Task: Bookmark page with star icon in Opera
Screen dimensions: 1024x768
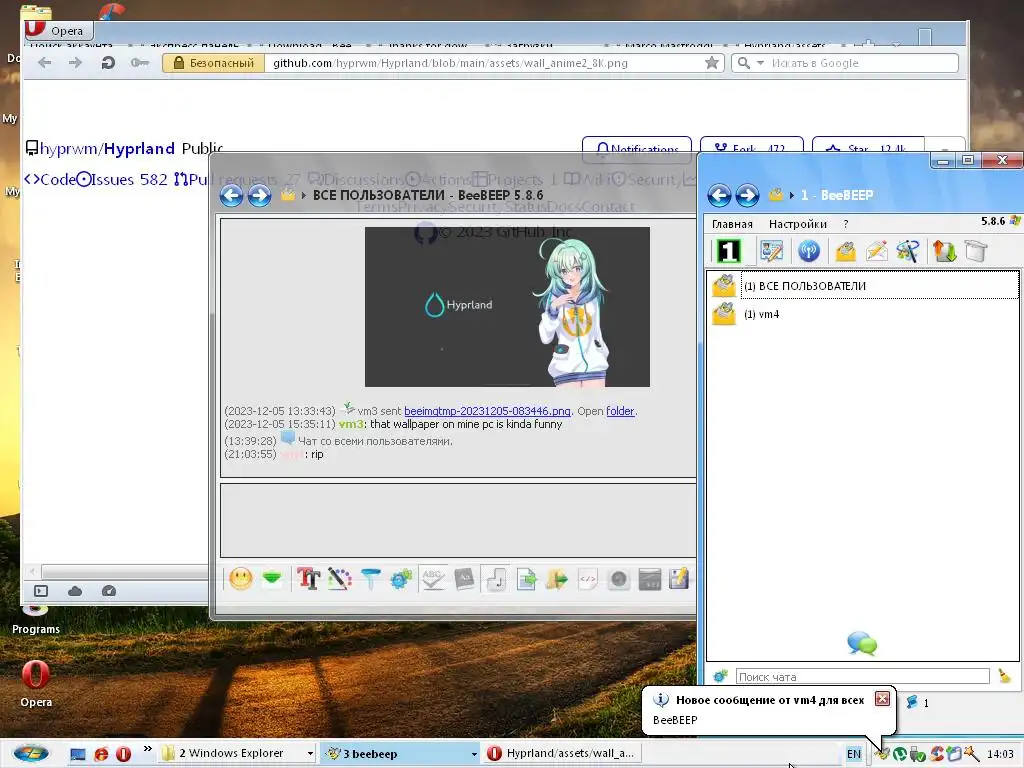Action: [x=712, y=63]
